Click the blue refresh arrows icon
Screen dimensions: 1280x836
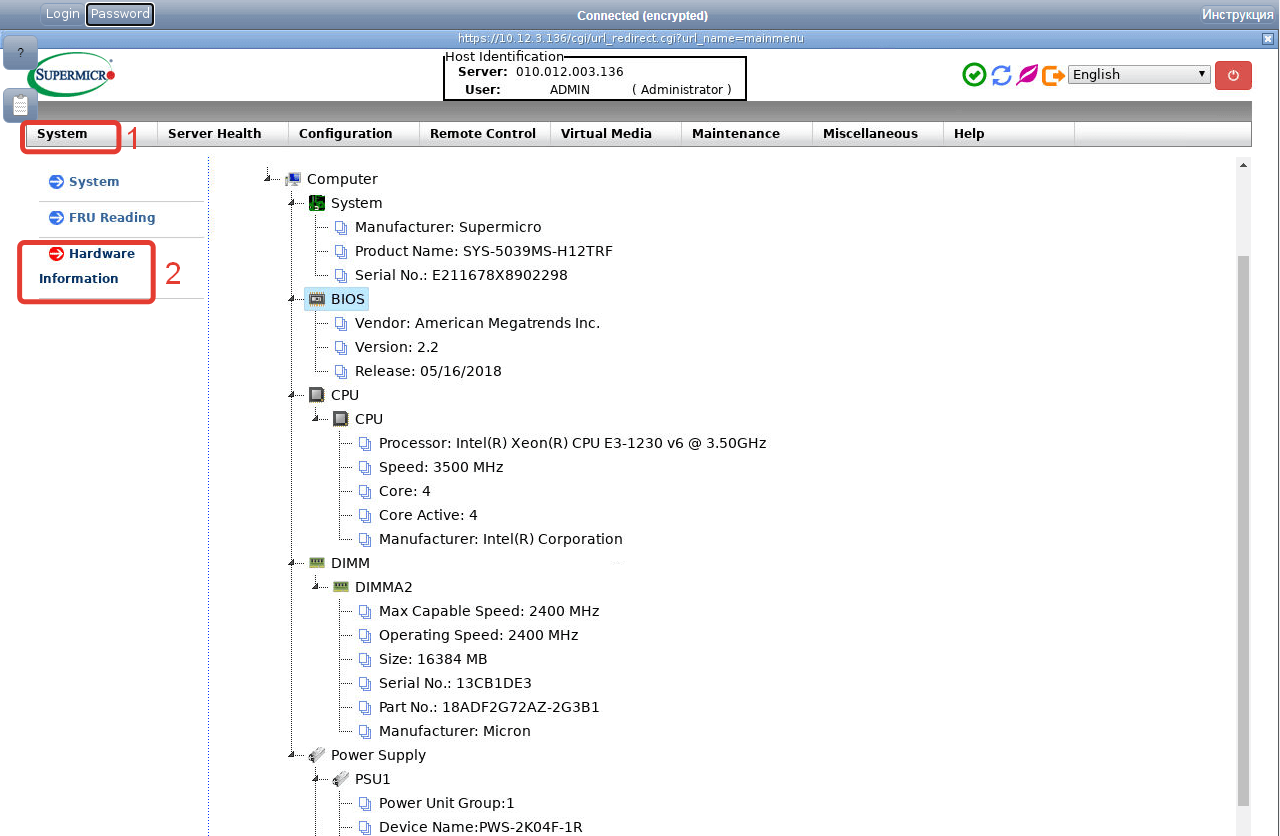(1001, 75)
